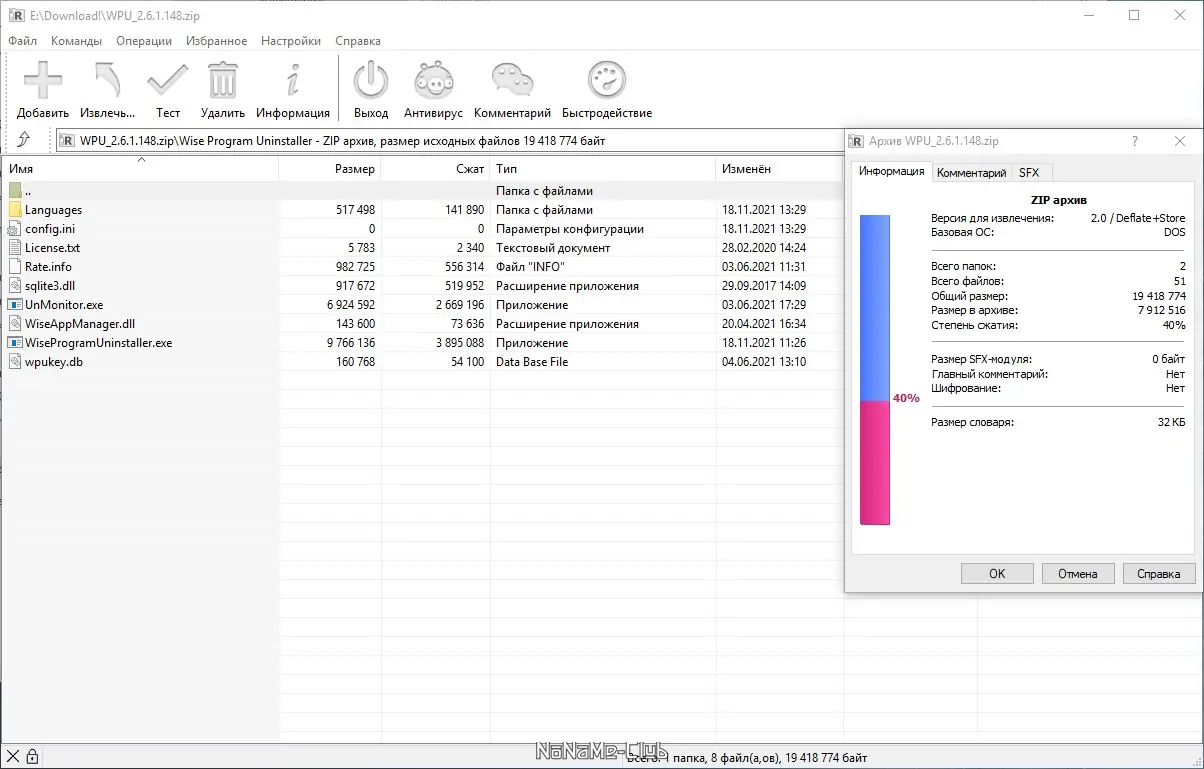
Task: Click the WinRAR app icon in title bar
Action: [x=15, y=15]
